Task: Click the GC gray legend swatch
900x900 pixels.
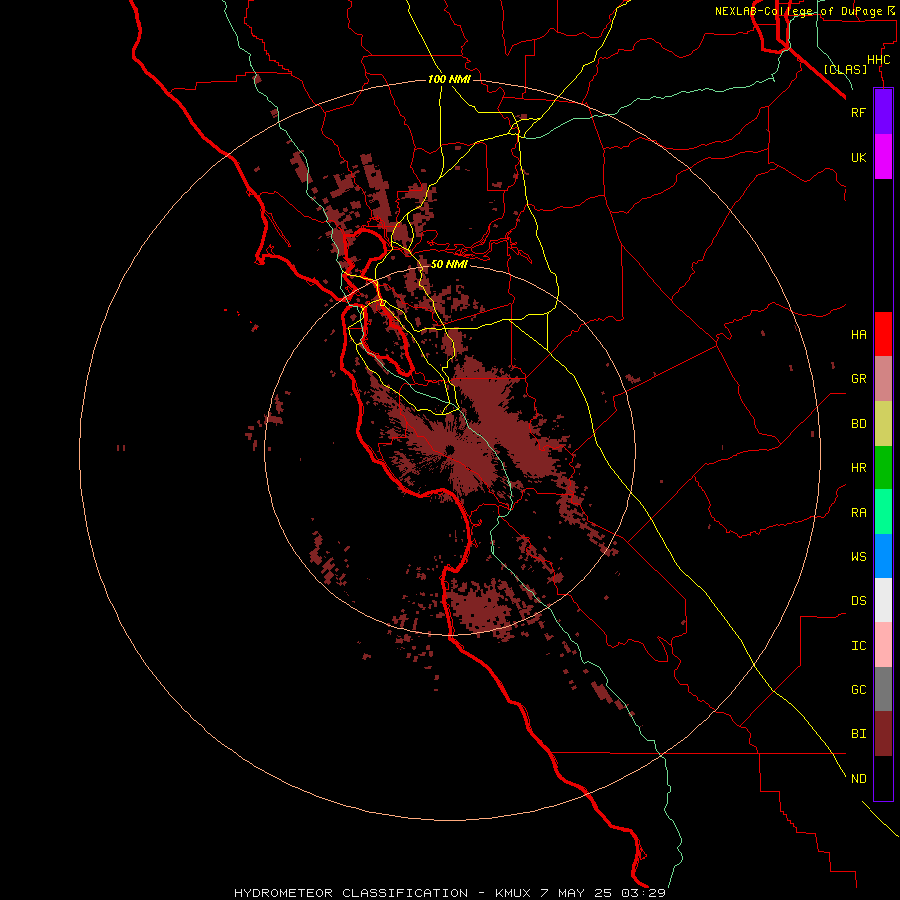Action: (883, 689)
